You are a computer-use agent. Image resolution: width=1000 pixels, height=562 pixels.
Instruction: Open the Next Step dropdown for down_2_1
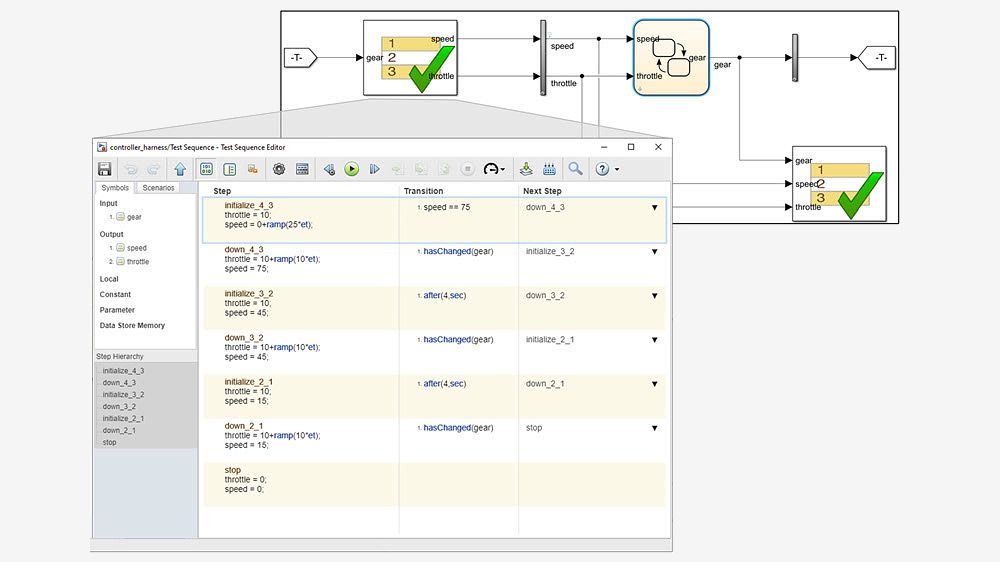(x=655, y=428)
